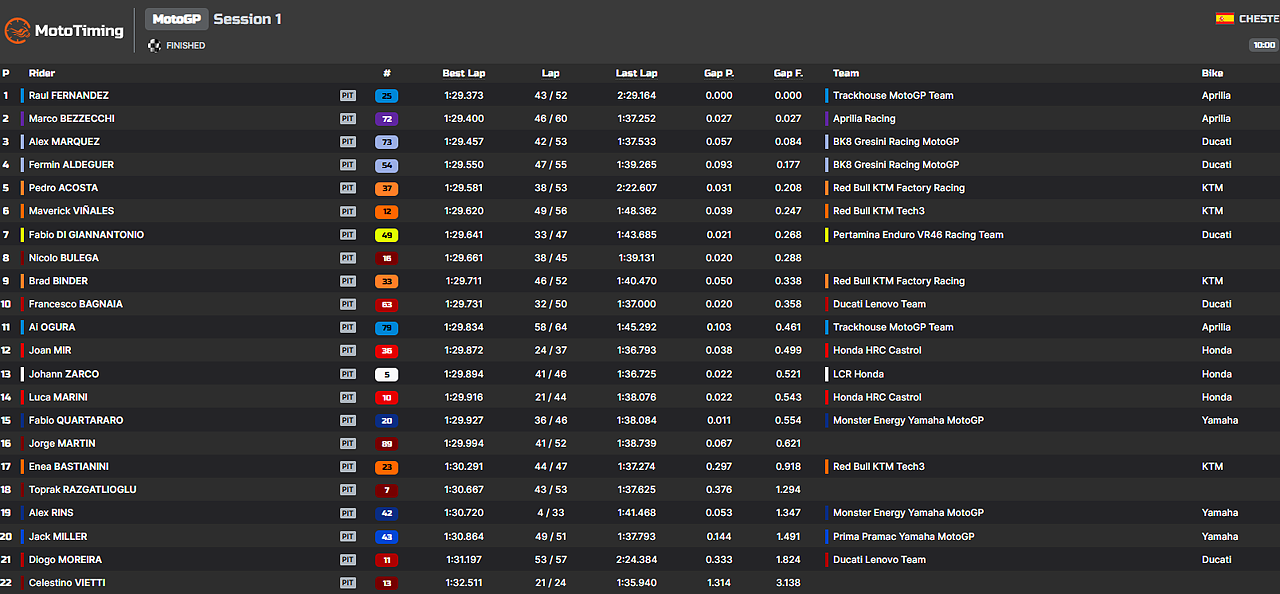This screenshot has width=1280, height=594.
Task: Click the checkered flag FINISHED icon
Action: point(155,45)
